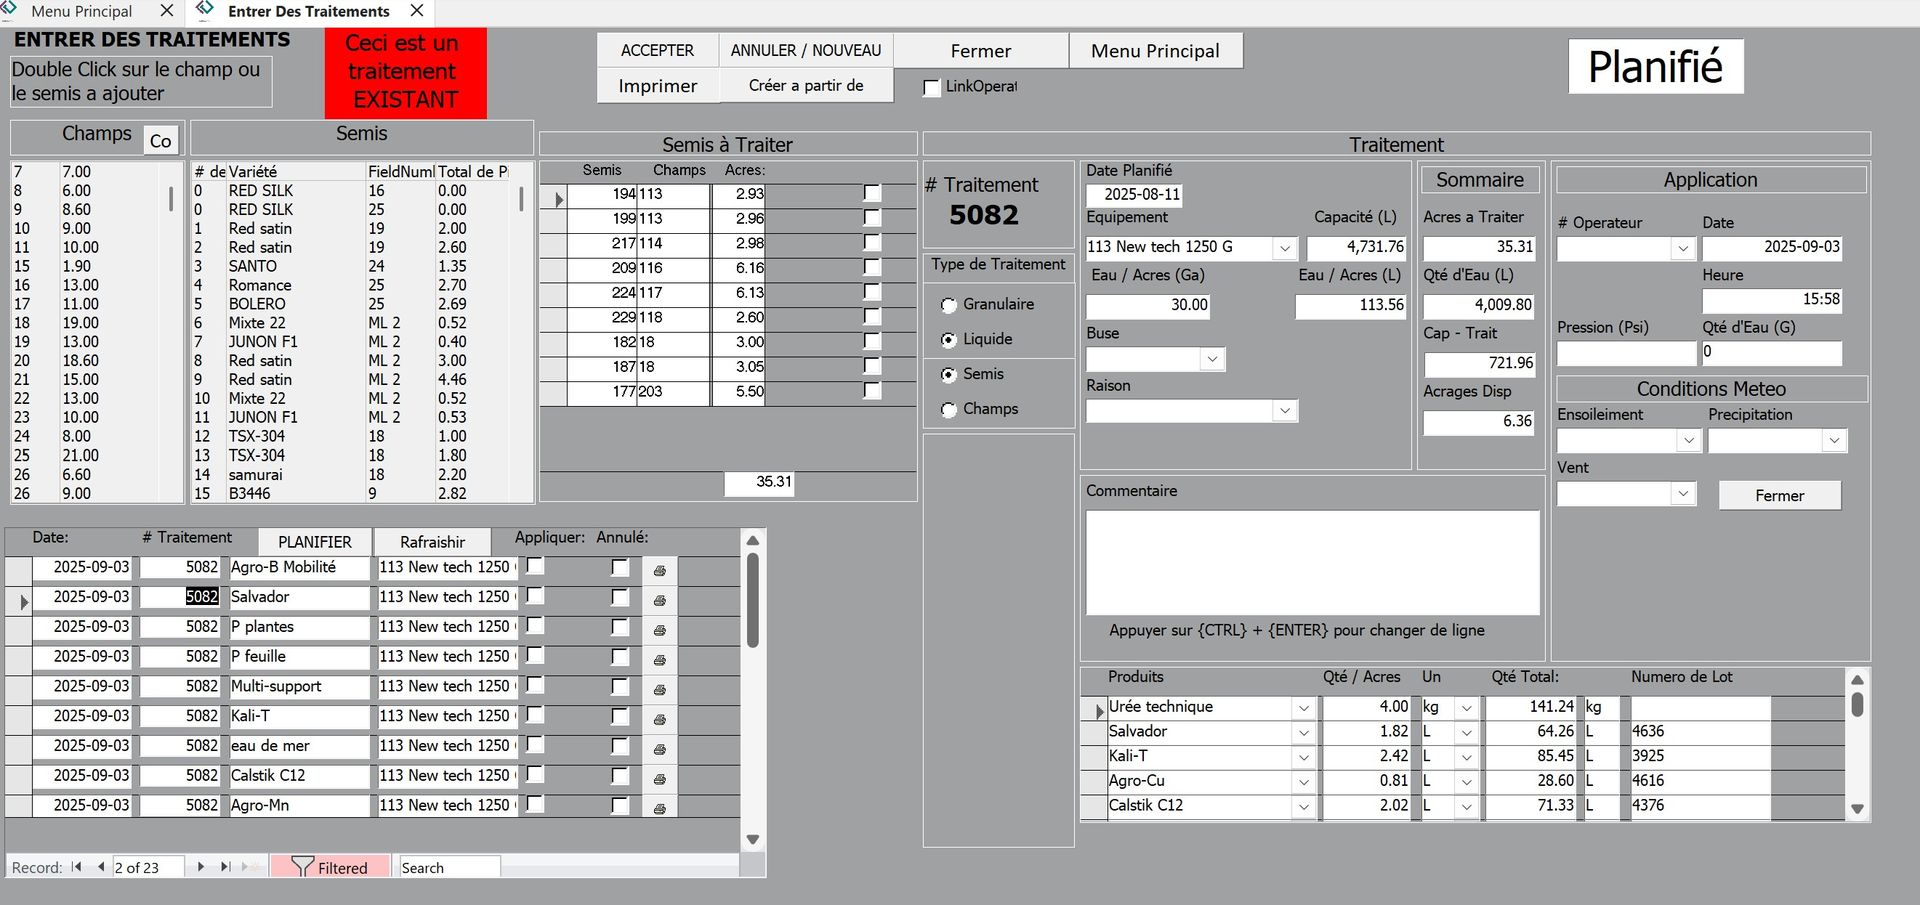Jump to the last record in navigator
This screenshot has height=905, width=1920.
coord(225,867)
